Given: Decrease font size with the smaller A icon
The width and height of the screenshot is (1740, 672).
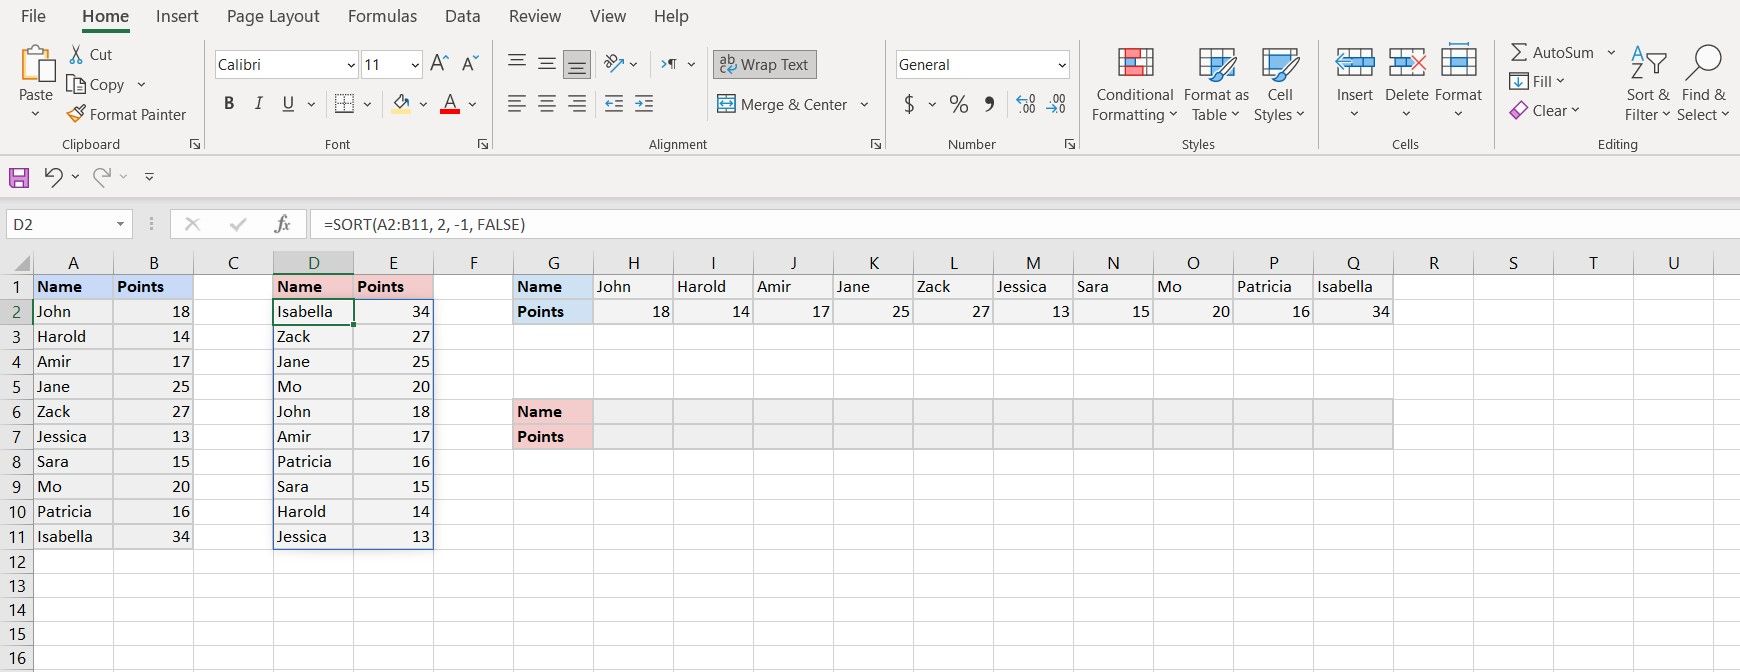Looking at the screenshot, I should point(470,64).
